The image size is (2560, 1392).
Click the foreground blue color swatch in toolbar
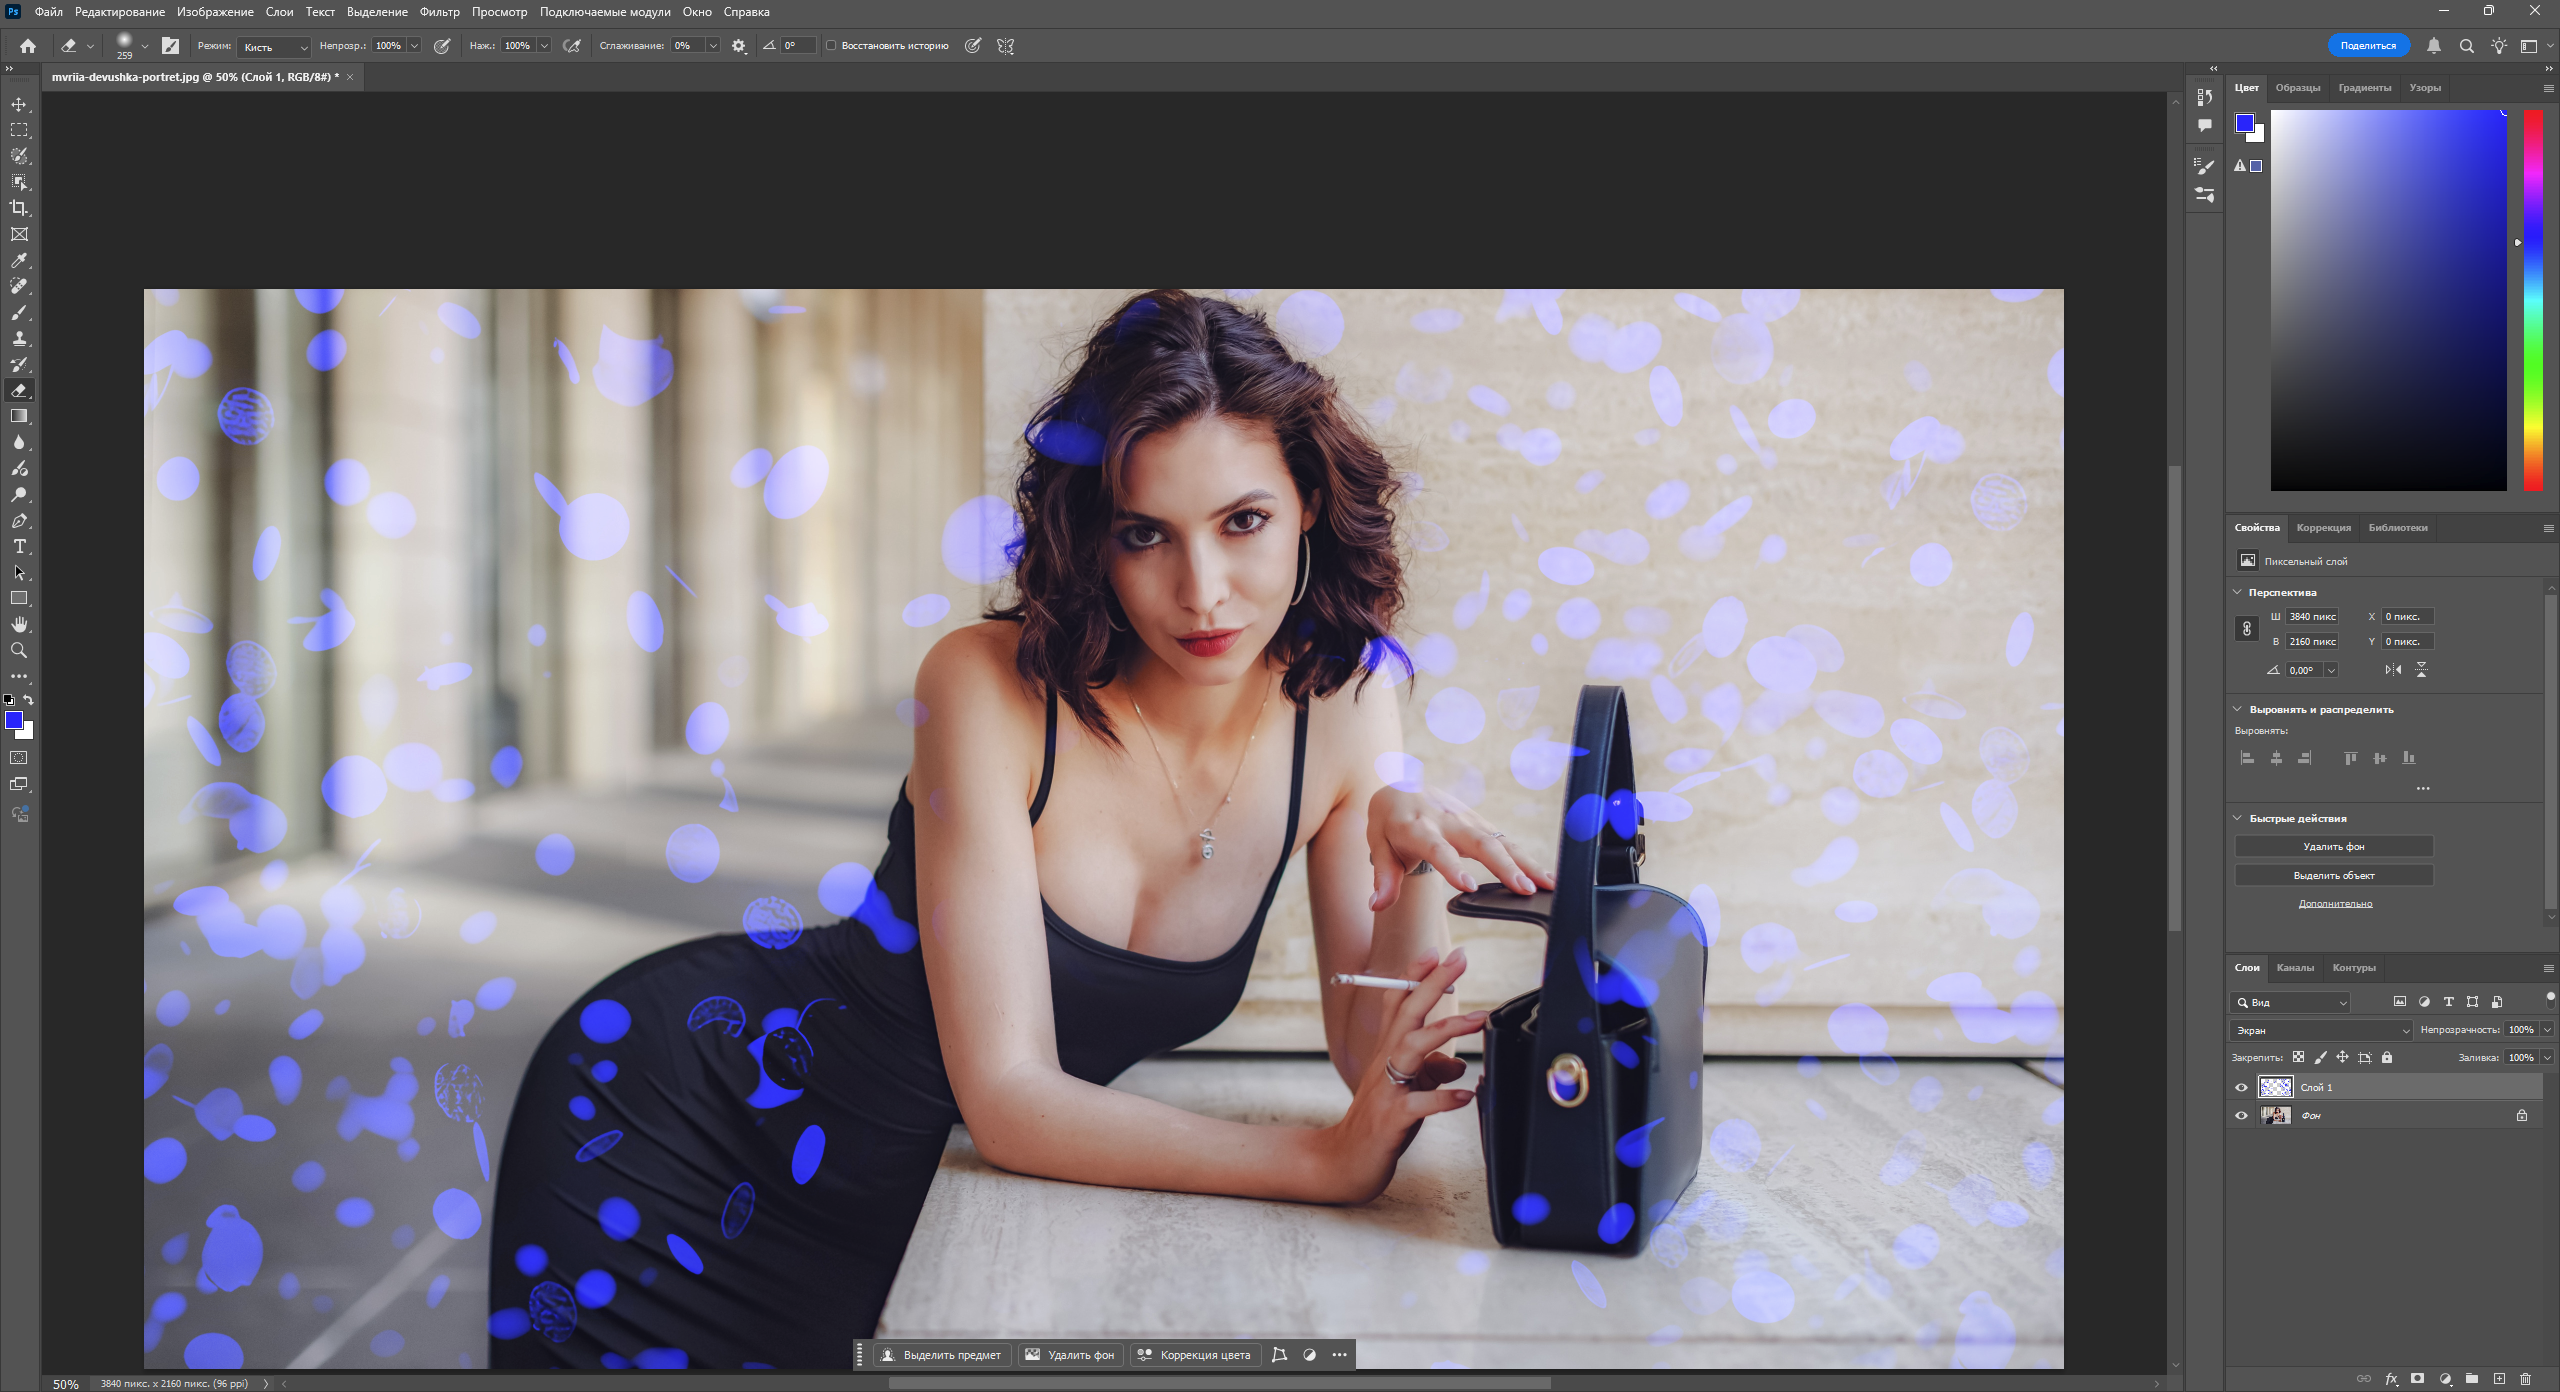(14, 720)
